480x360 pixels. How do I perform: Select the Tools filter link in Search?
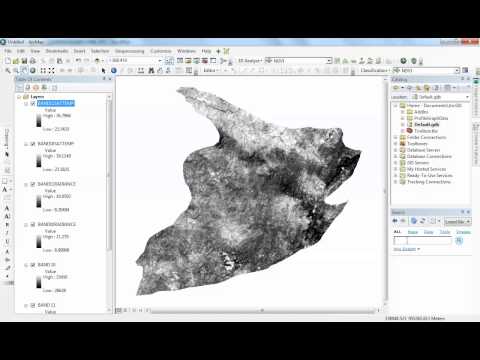point(445,232)
